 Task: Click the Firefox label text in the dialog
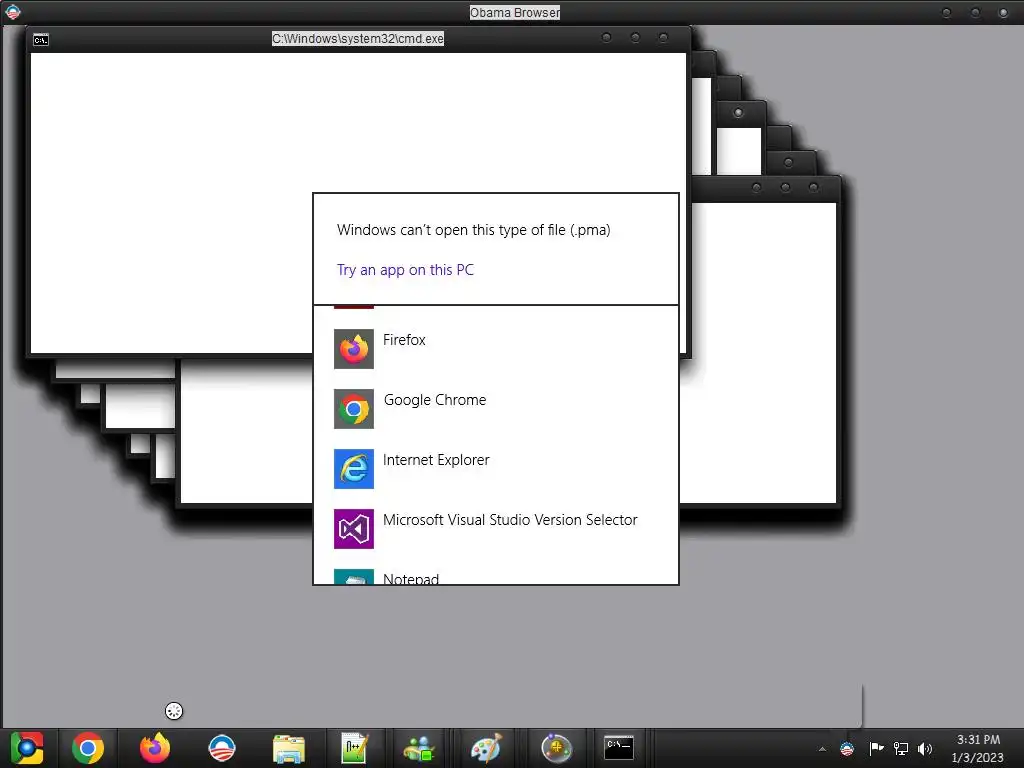(404, 340)
